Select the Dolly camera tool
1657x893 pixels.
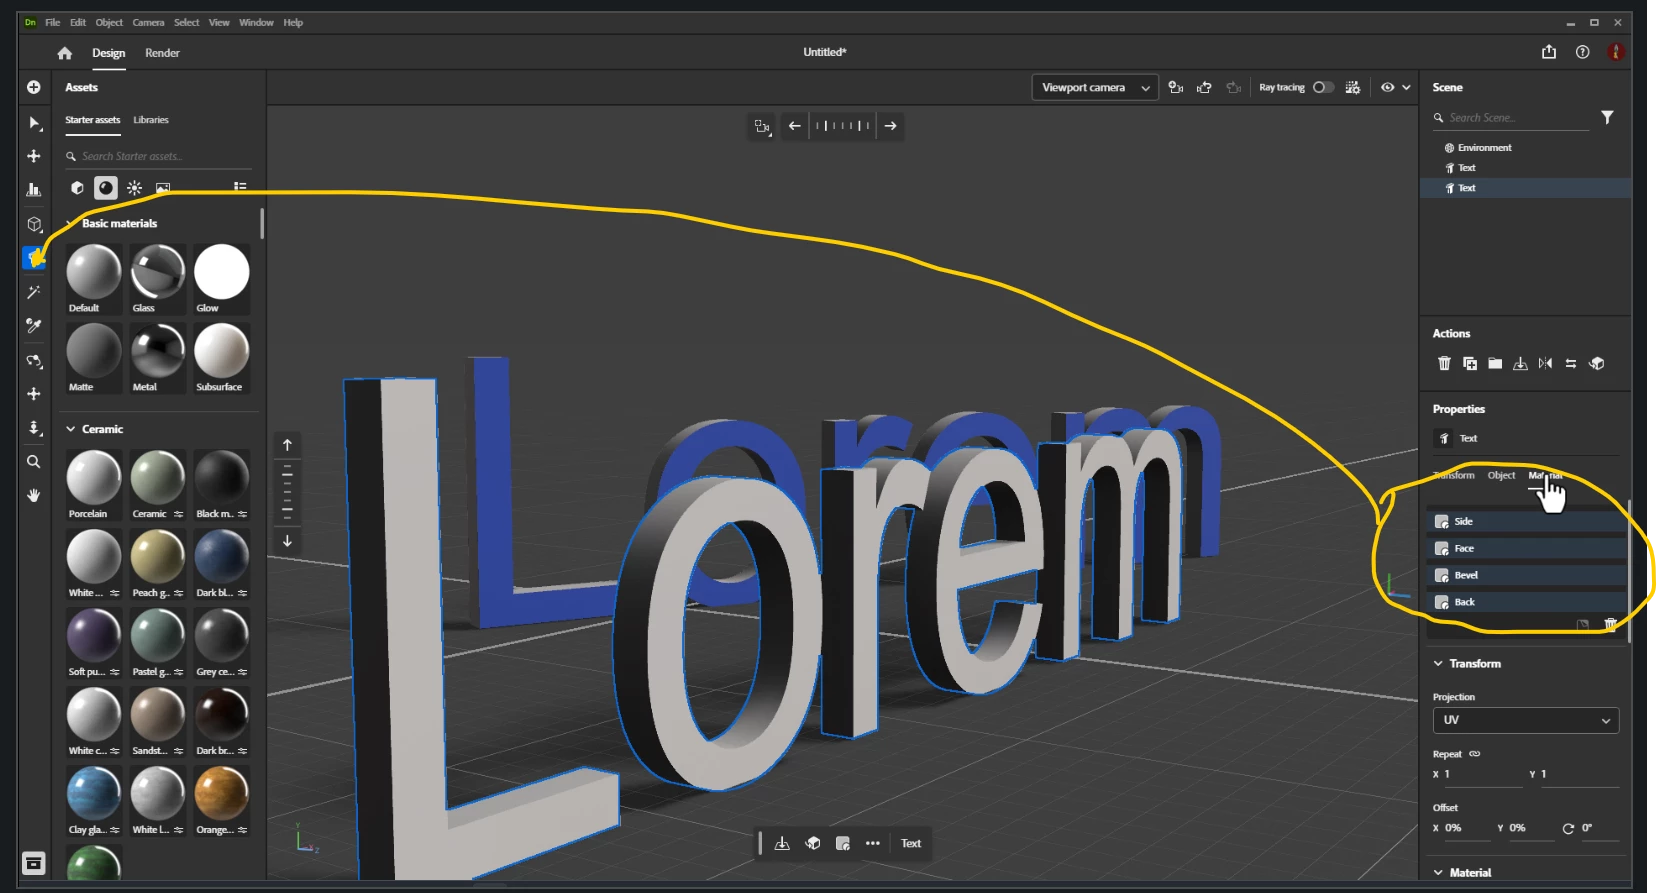point(34,428)
